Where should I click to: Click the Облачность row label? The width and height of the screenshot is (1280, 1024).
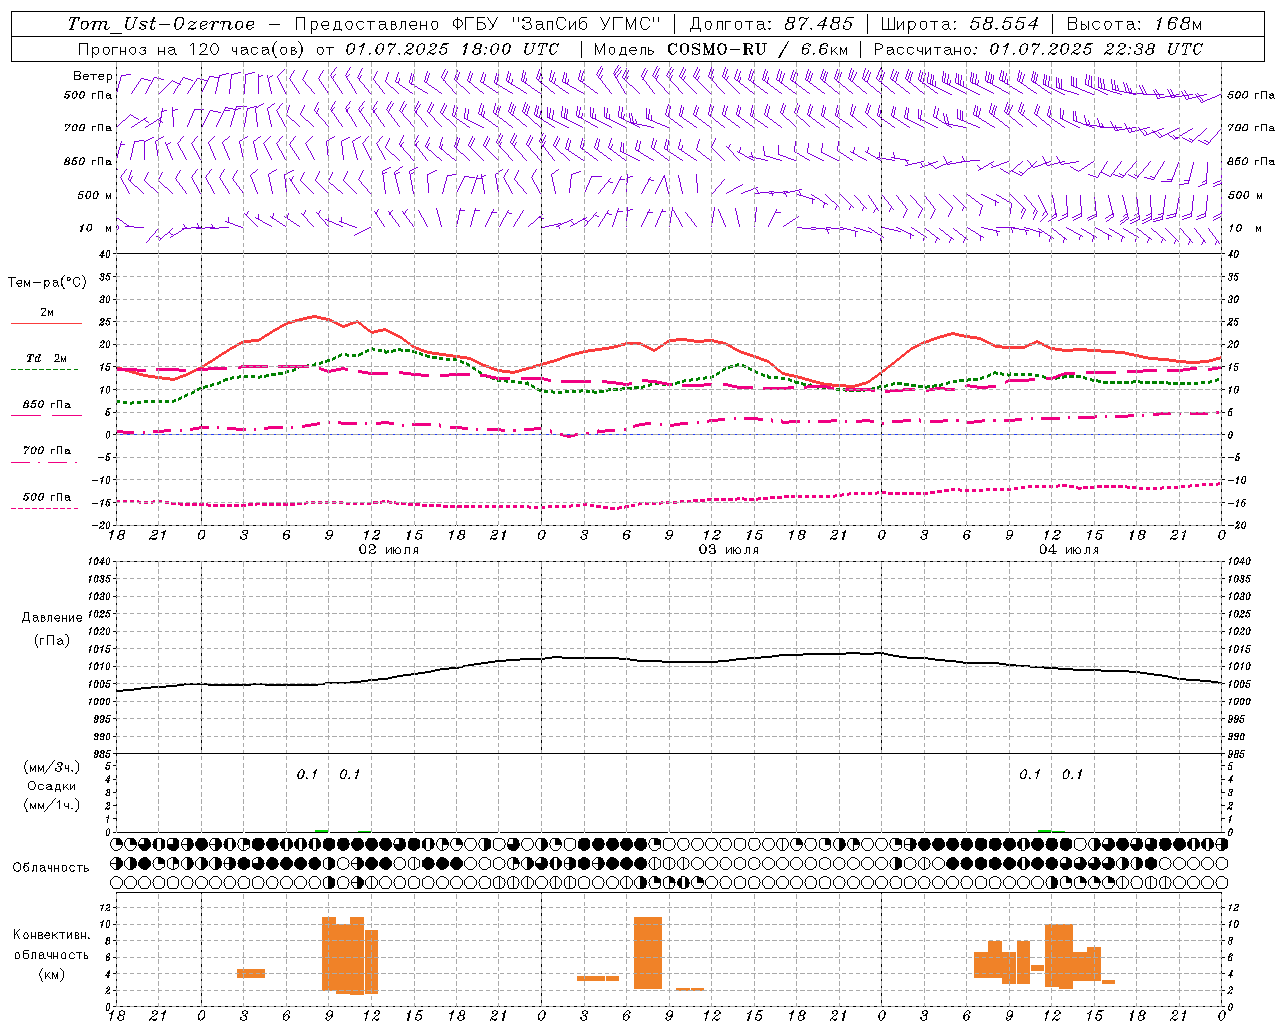coord(51,867)
